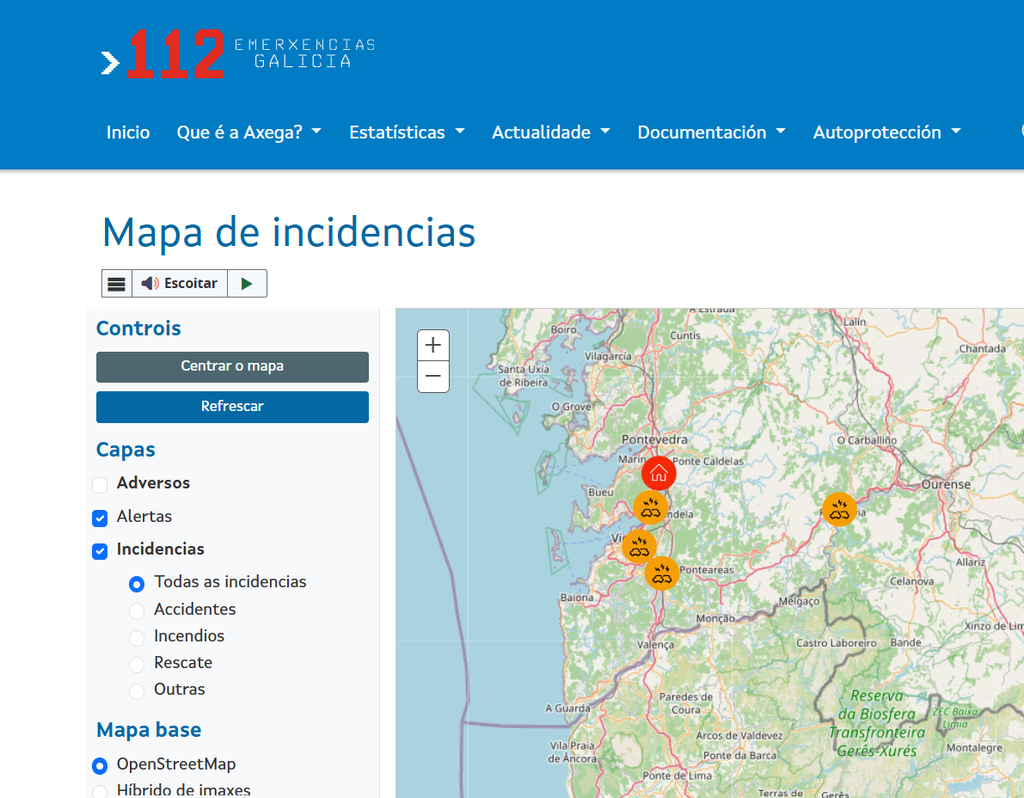Click the accident marker near Ourense

(839, 509)
